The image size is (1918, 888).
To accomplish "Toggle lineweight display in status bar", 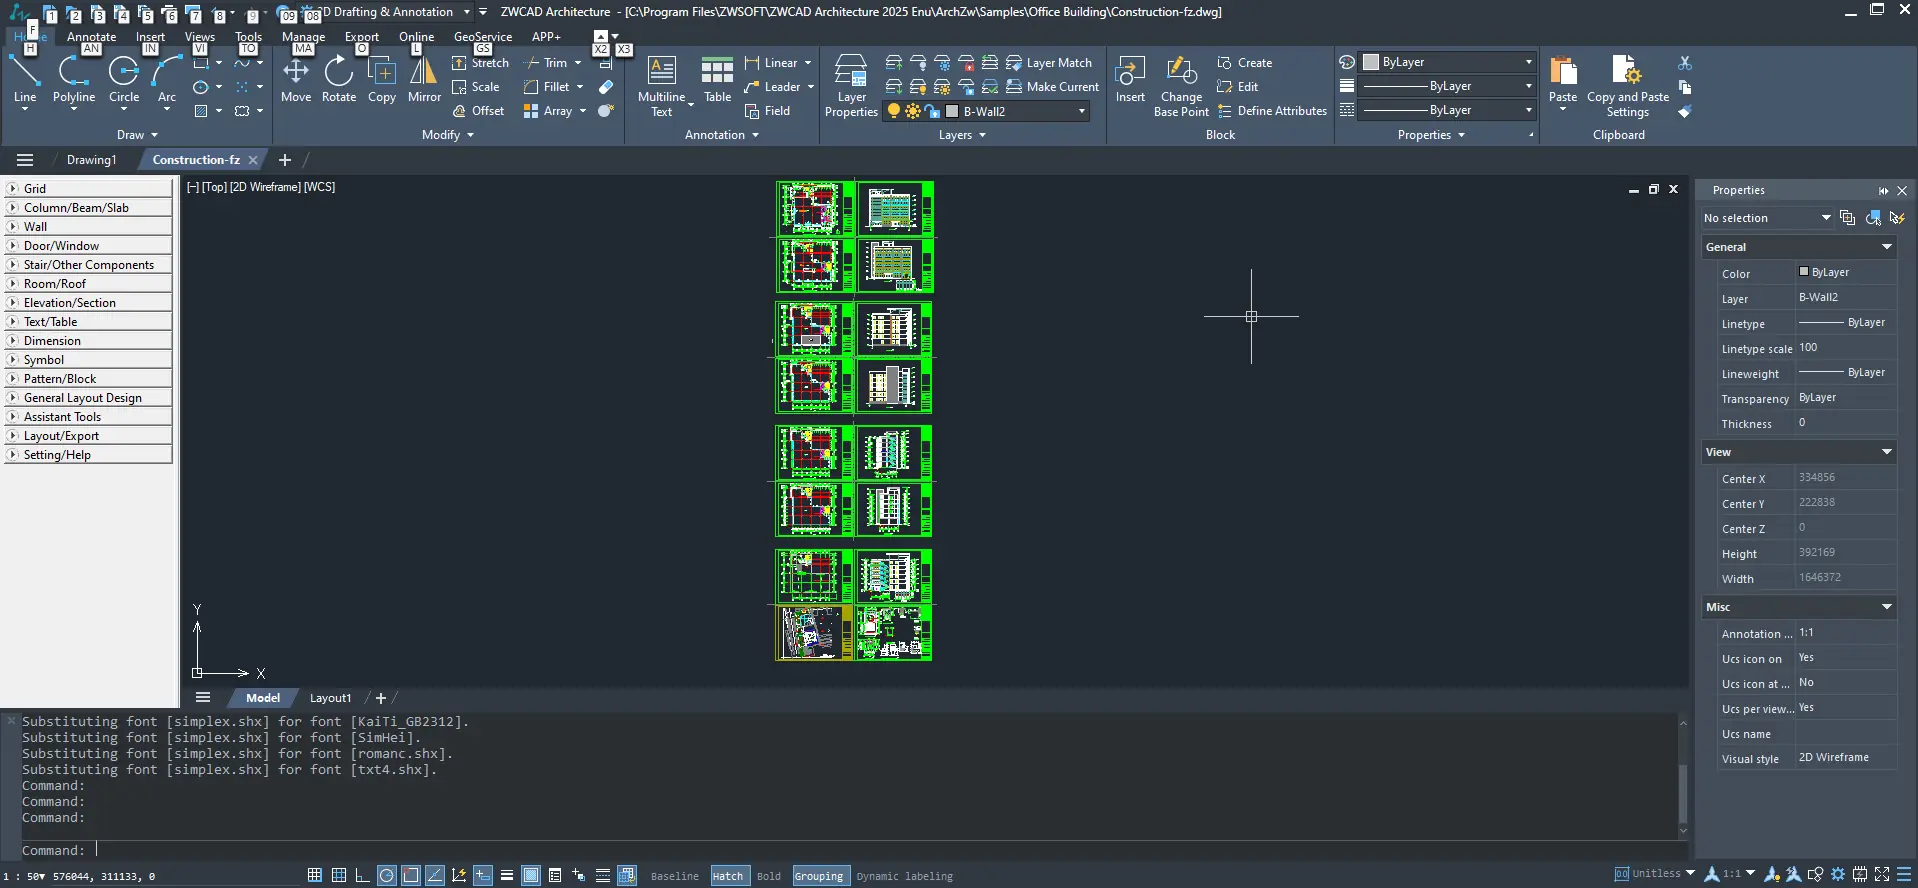I will [x=507, y=875].
